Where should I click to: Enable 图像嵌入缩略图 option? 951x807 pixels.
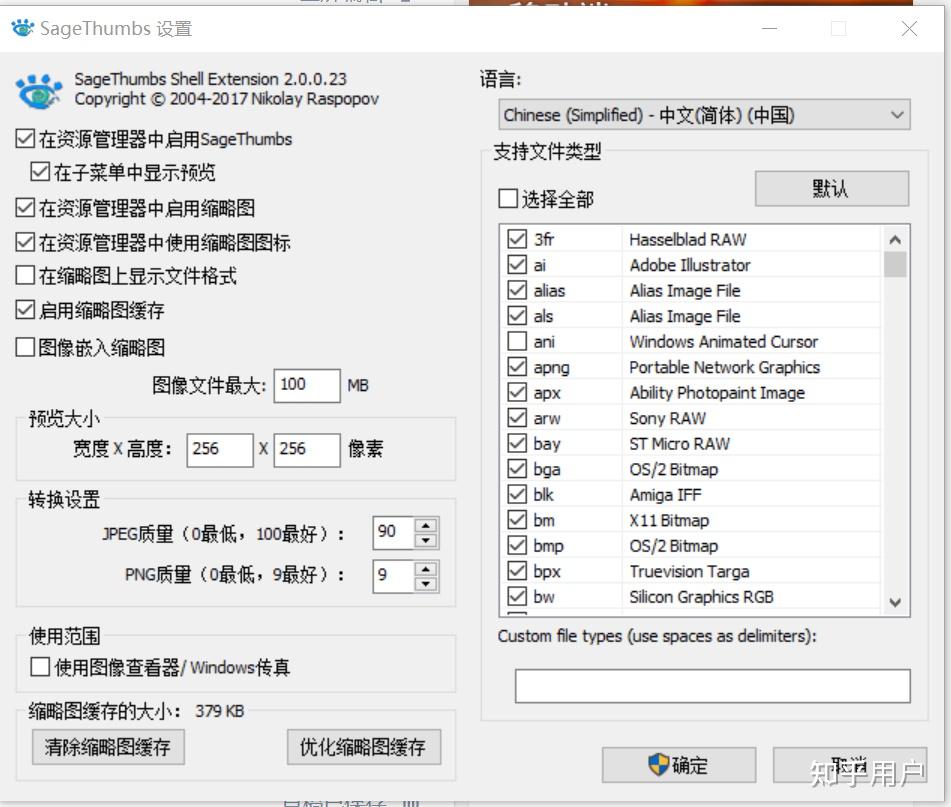tap(24, 345)
